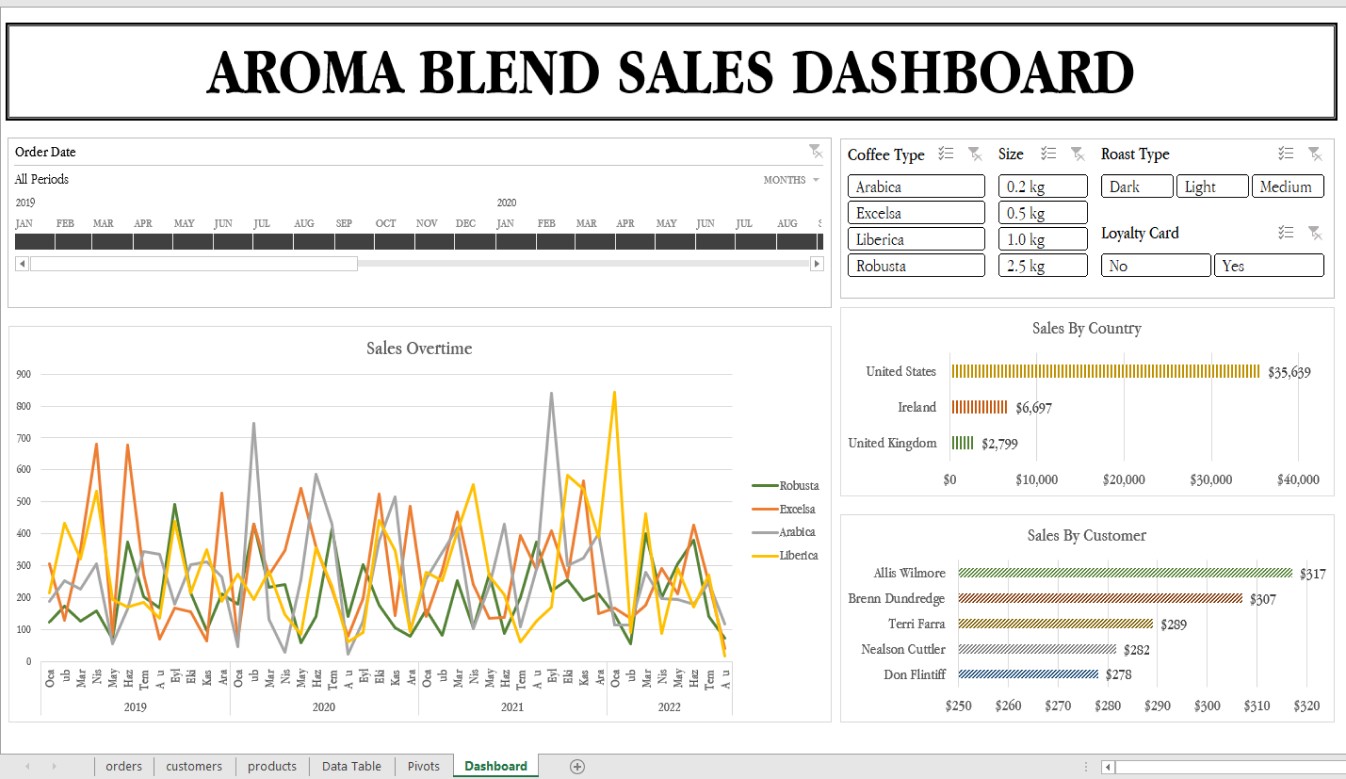Image resolution: width=1346 pixels, height=779 pixels.
Task: Select the United States sales bar
Action: point(1106,371)
